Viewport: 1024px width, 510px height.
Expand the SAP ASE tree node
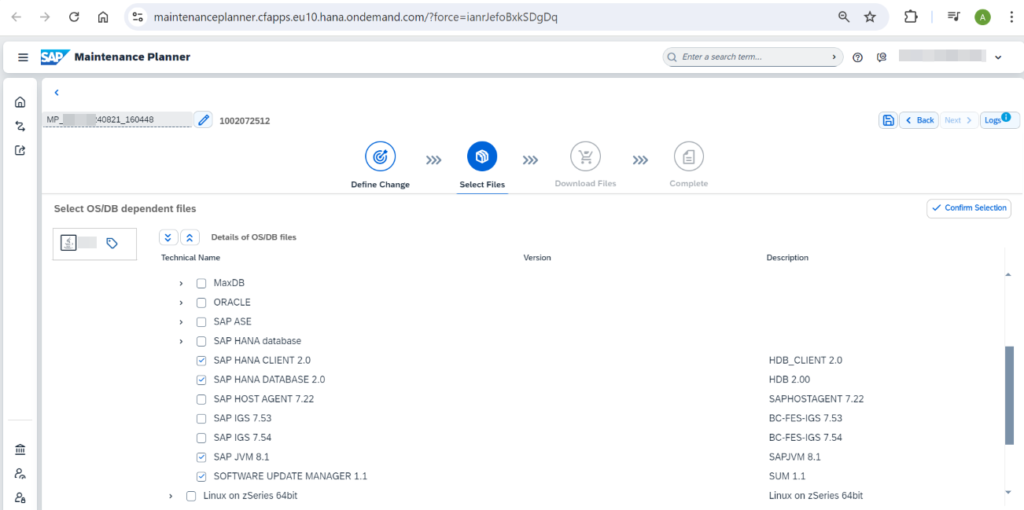pos(181,322)
